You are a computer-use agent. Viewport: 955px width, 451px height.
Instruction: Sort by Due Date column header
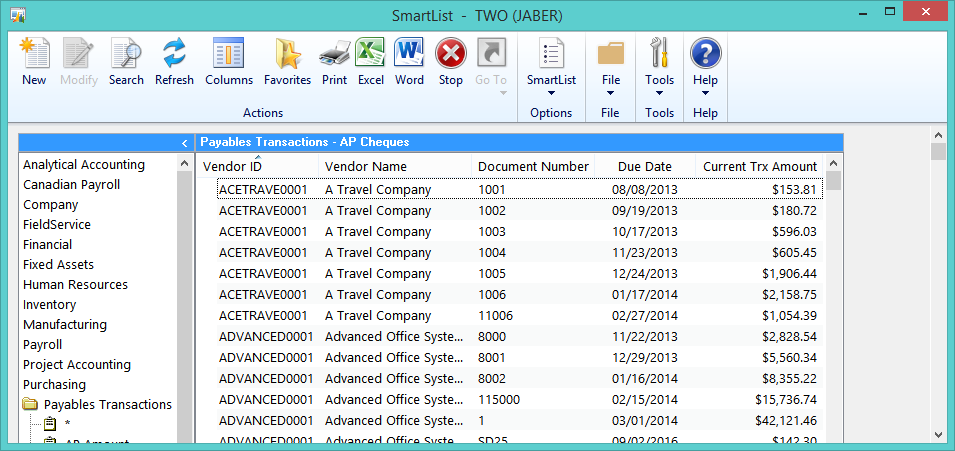point(645,166)
